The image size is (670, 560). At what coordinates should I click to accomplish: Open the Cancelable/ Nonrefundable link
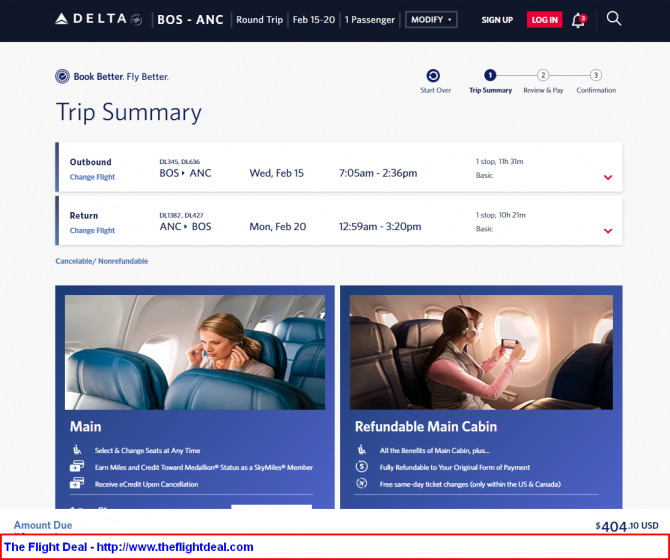point(102,261)
